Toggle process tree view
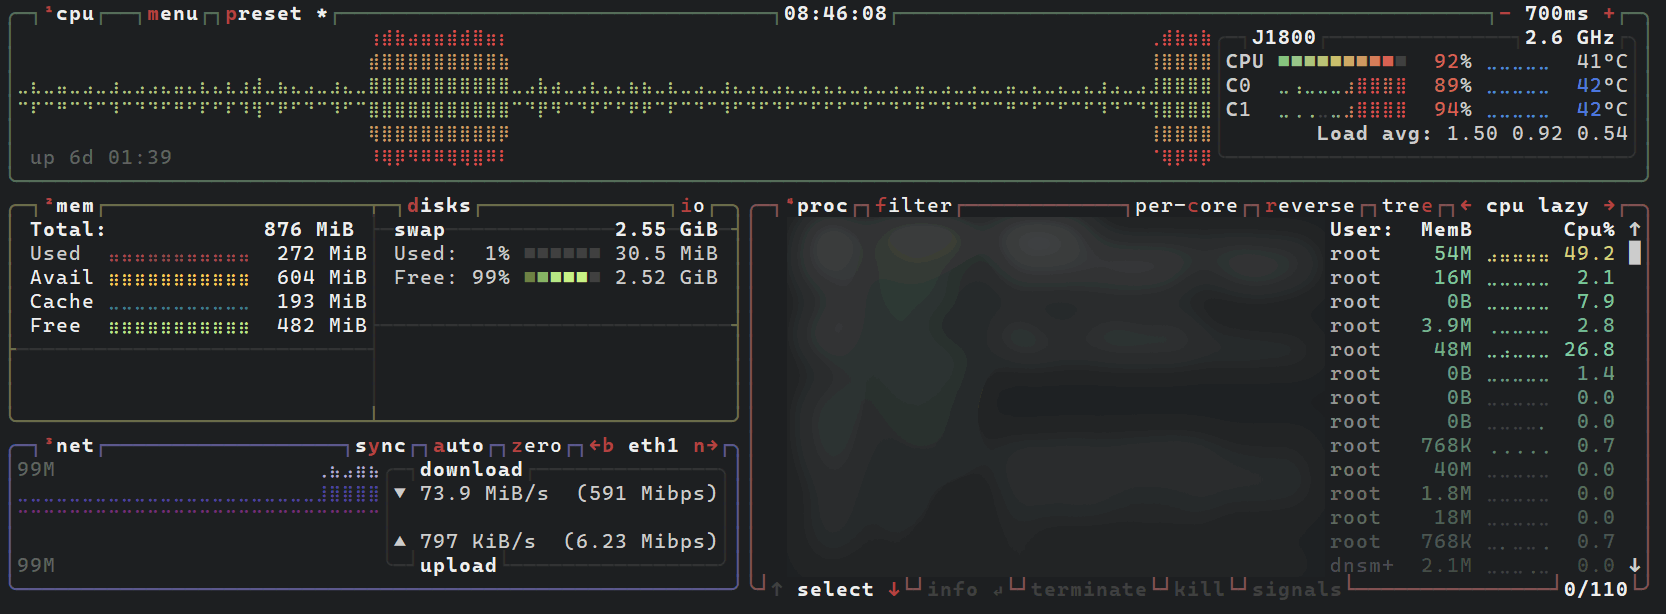 [x=1407, y=206]
